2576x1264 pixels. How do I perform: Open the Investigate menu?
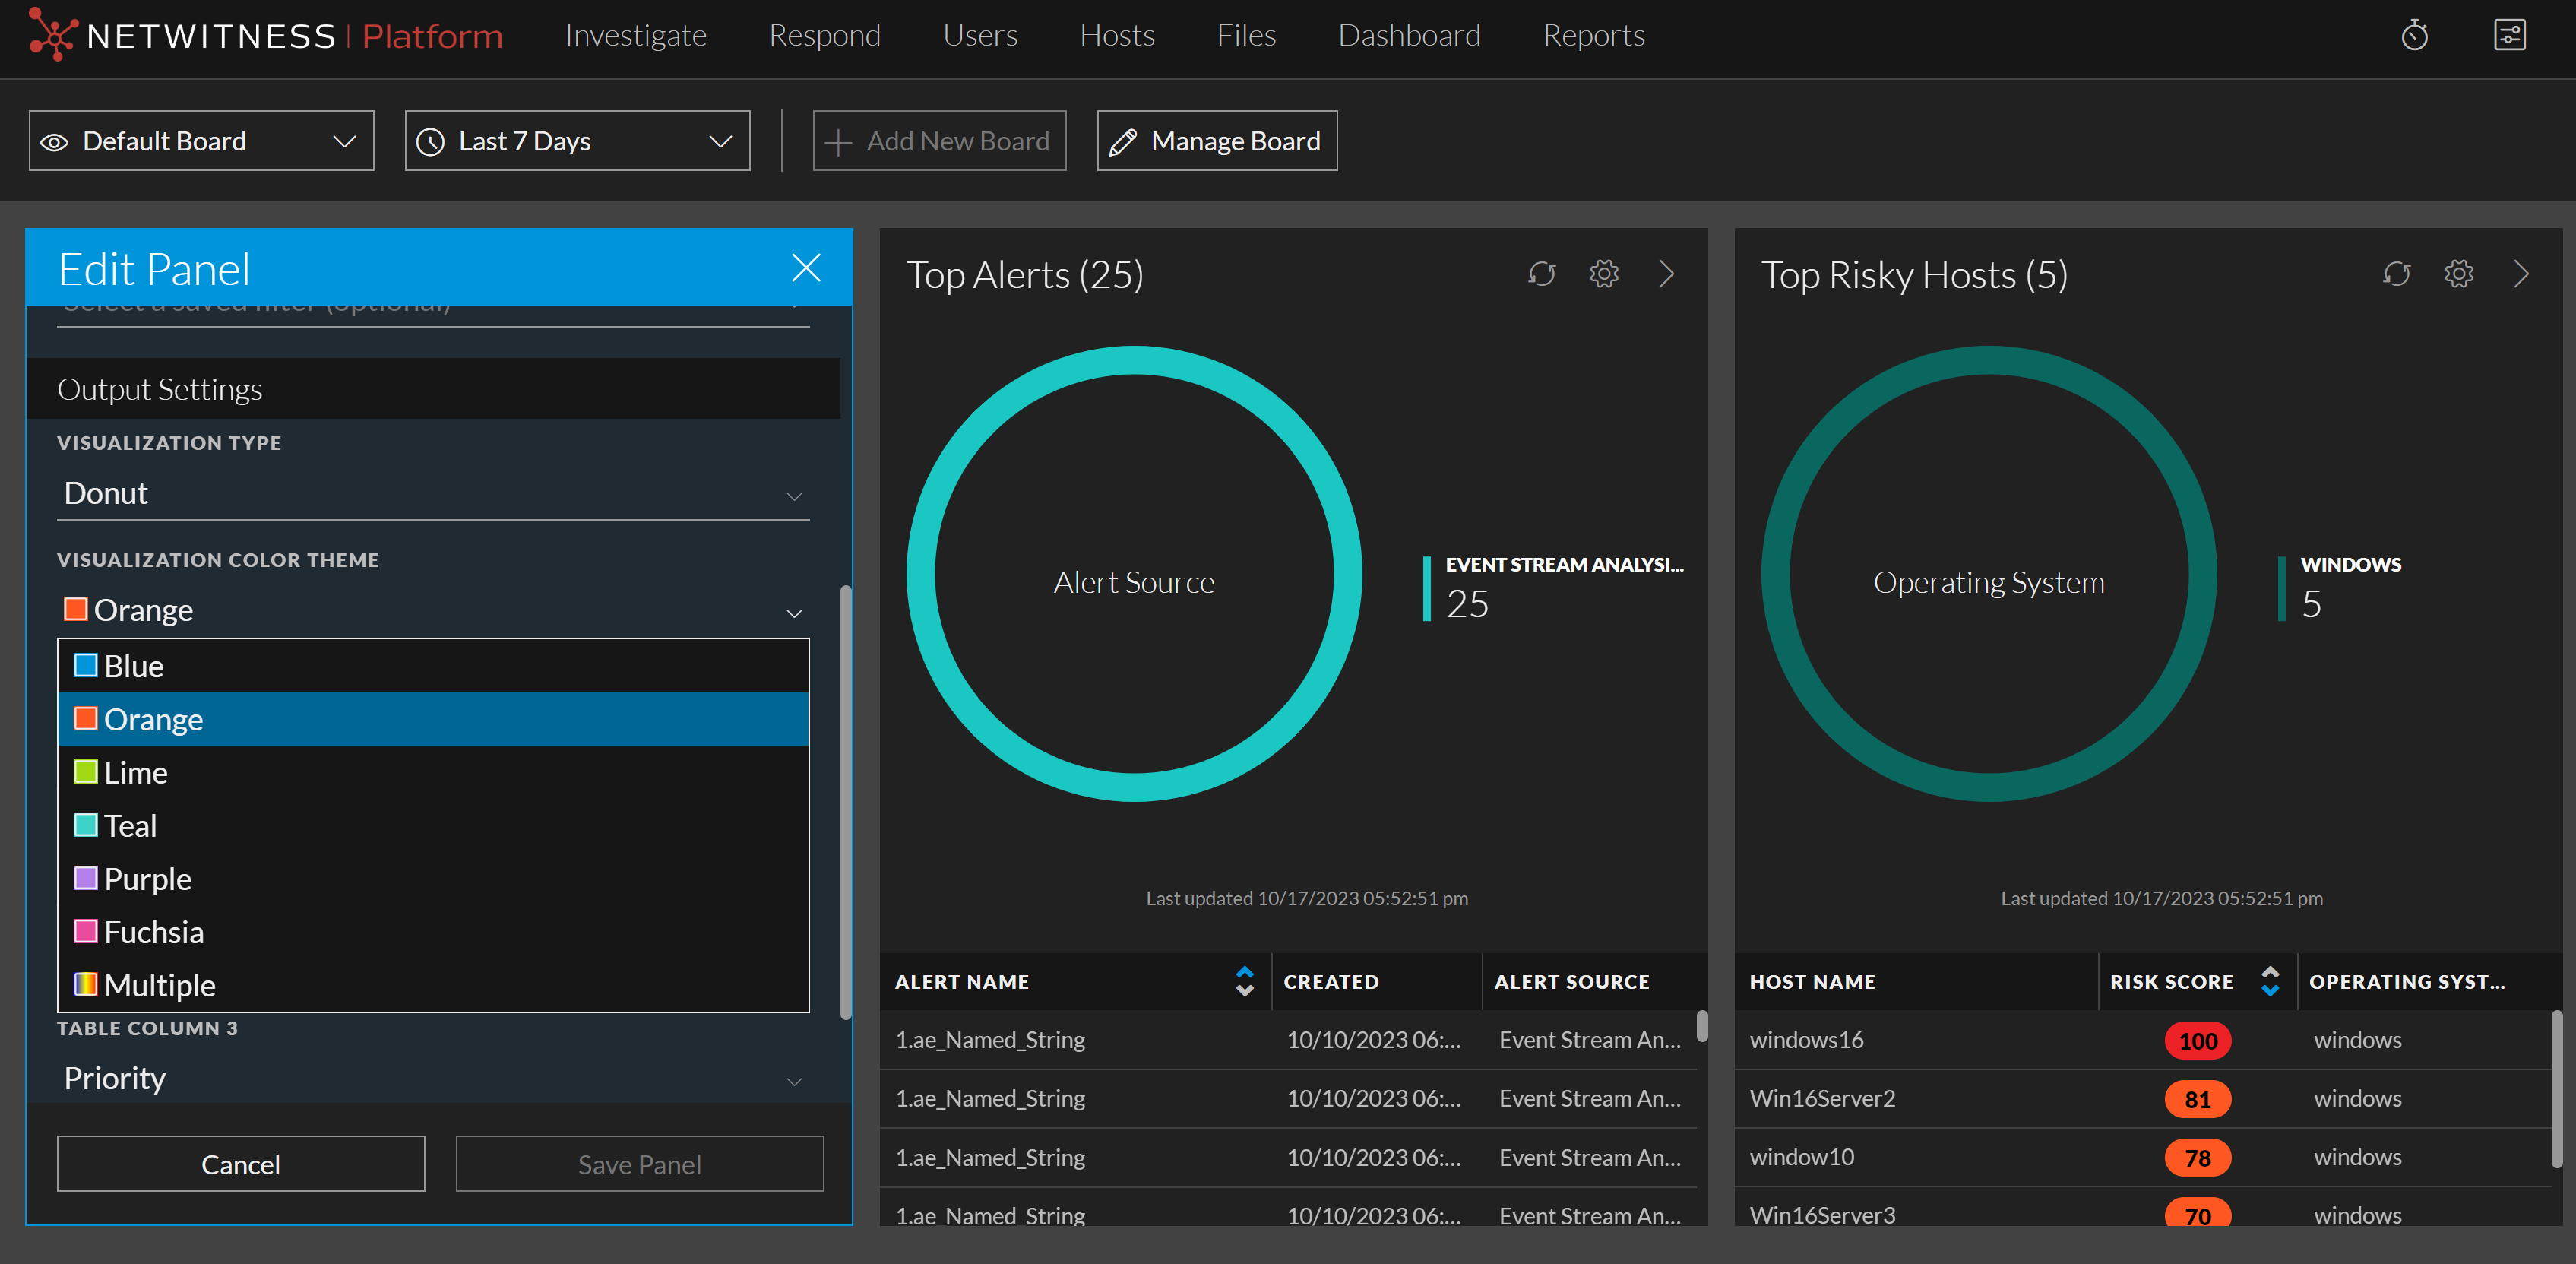pos(635,36)
